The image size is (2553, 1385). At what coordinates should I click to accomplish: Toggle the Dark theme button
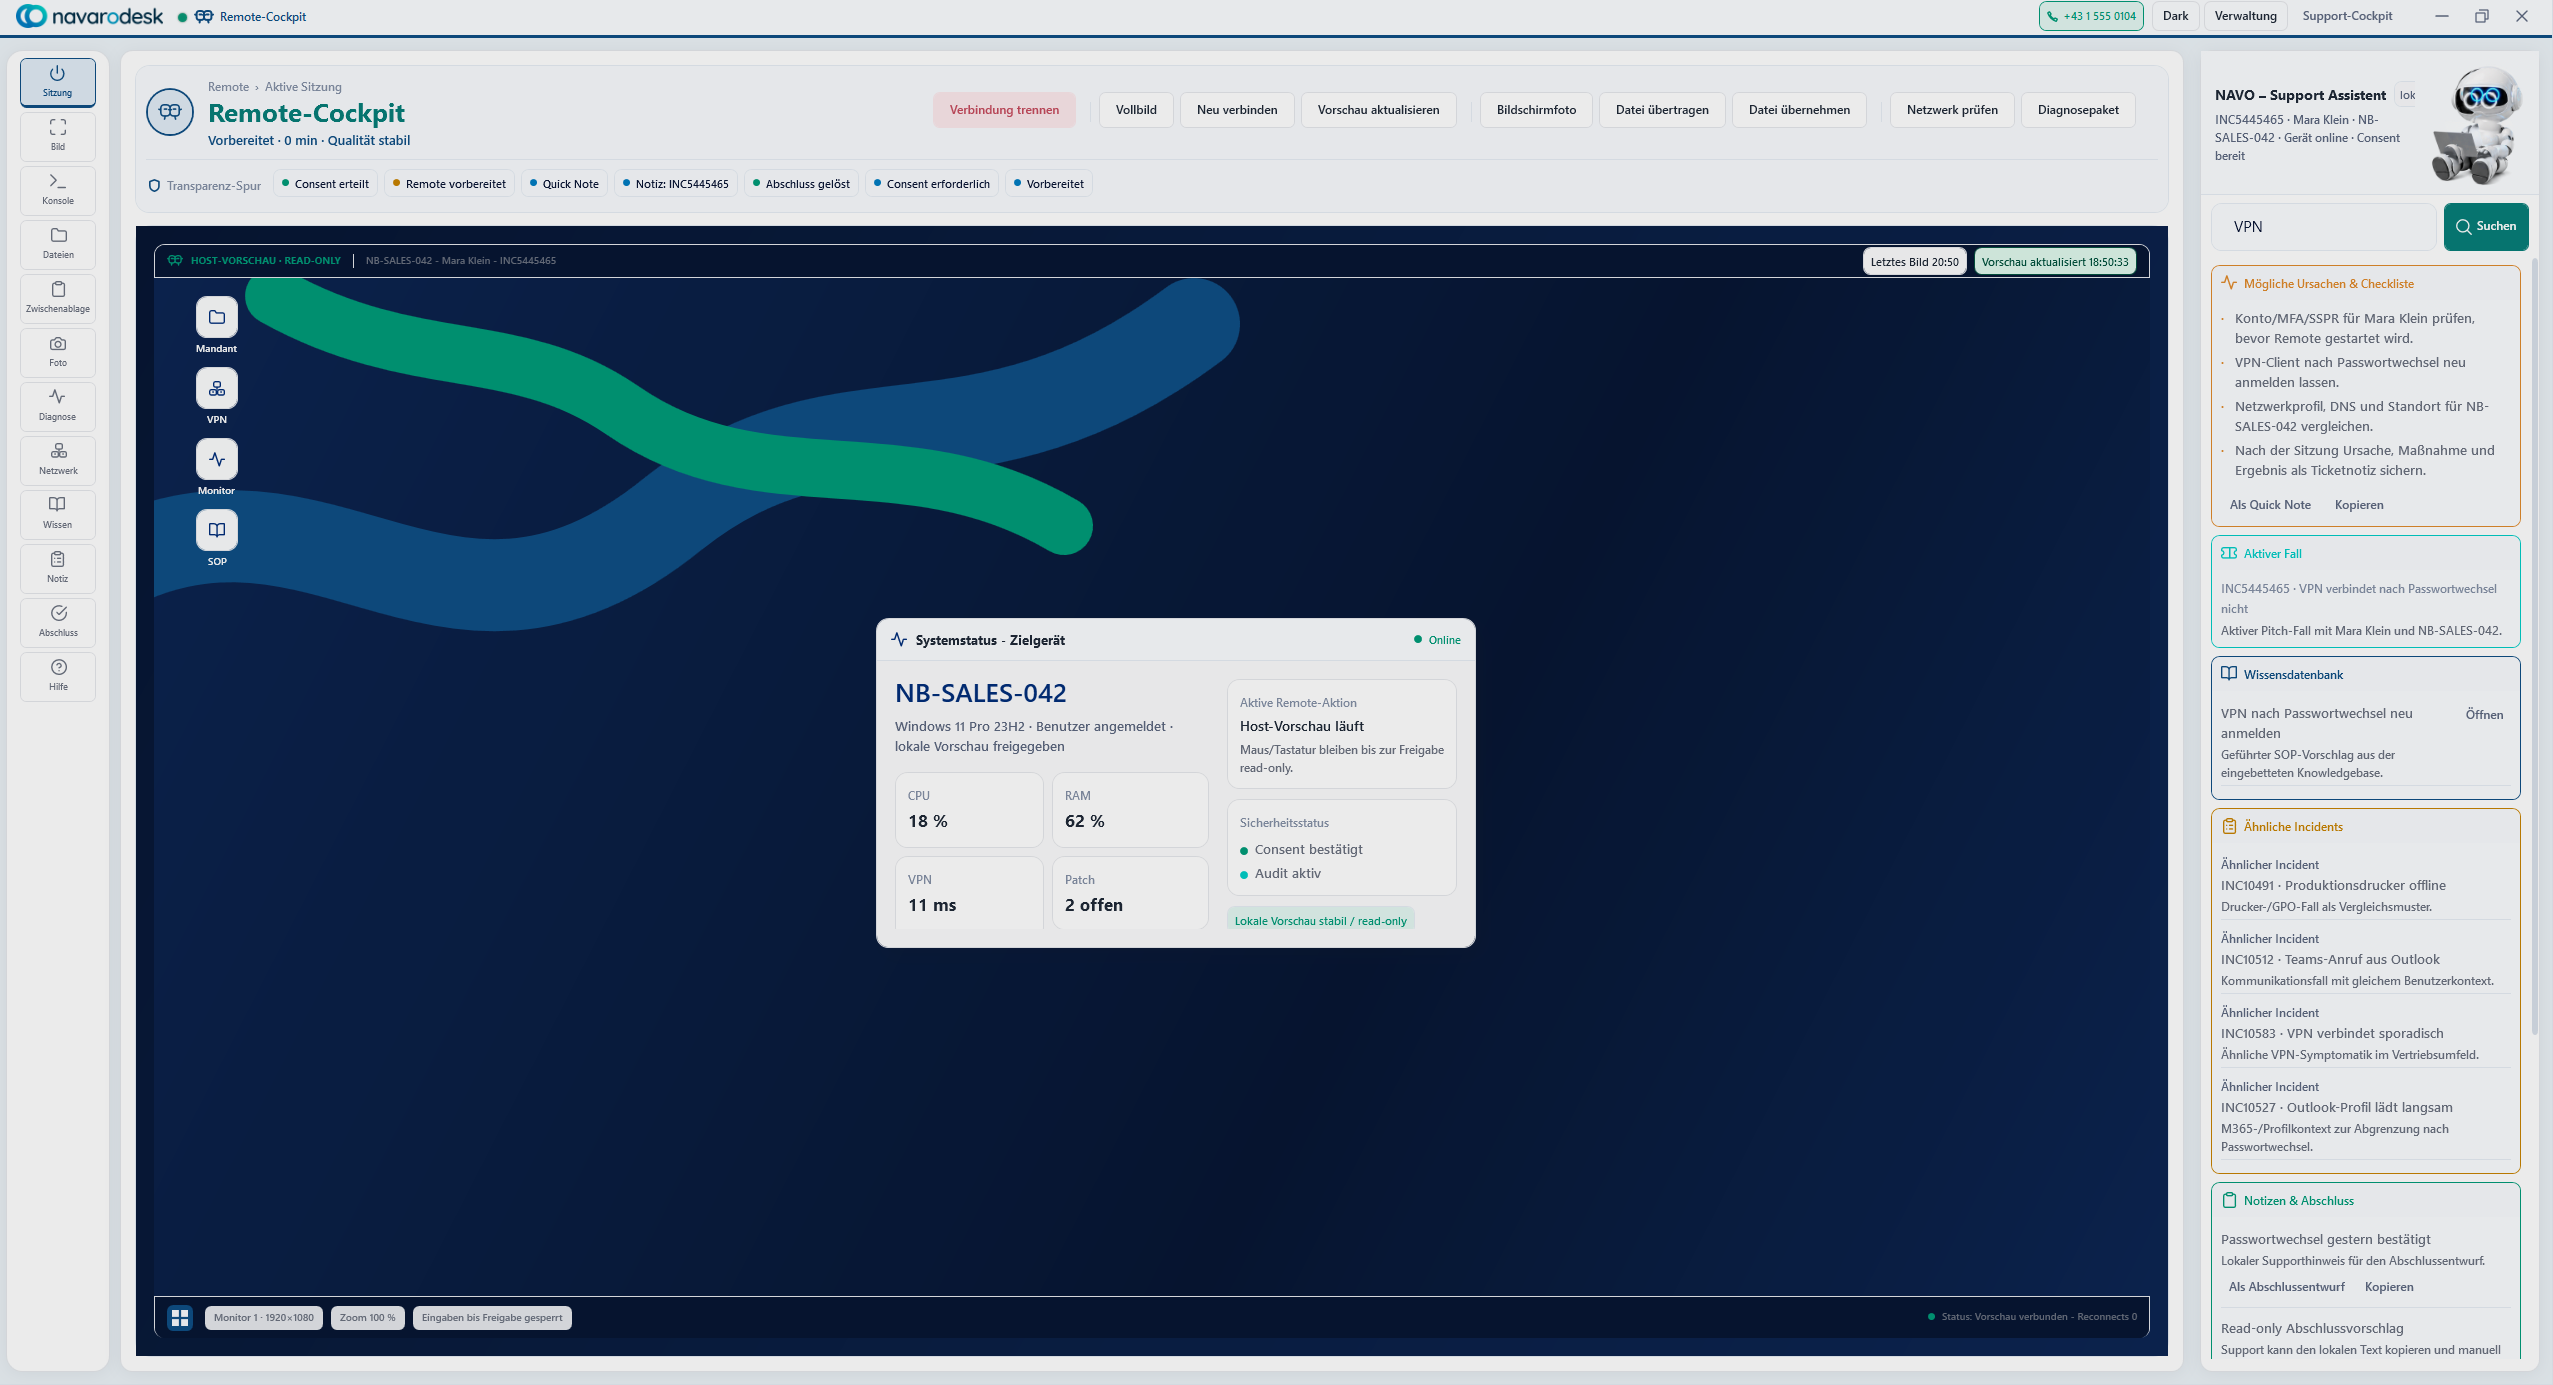(2175, 16)
